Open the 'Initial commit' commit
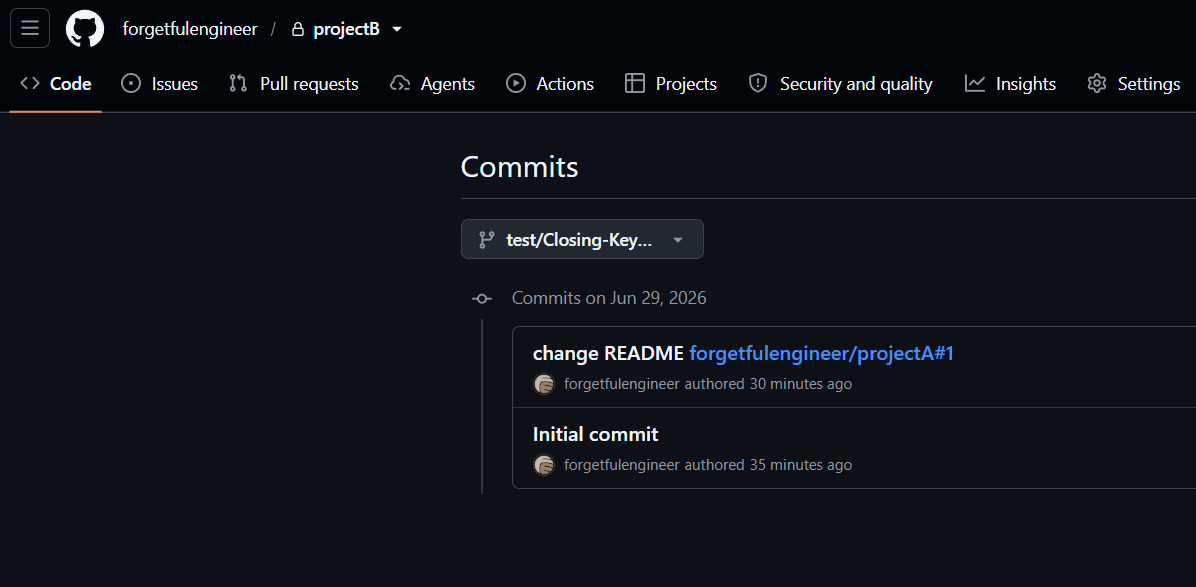Screen dimensions: 1196x587 point(595,435)
